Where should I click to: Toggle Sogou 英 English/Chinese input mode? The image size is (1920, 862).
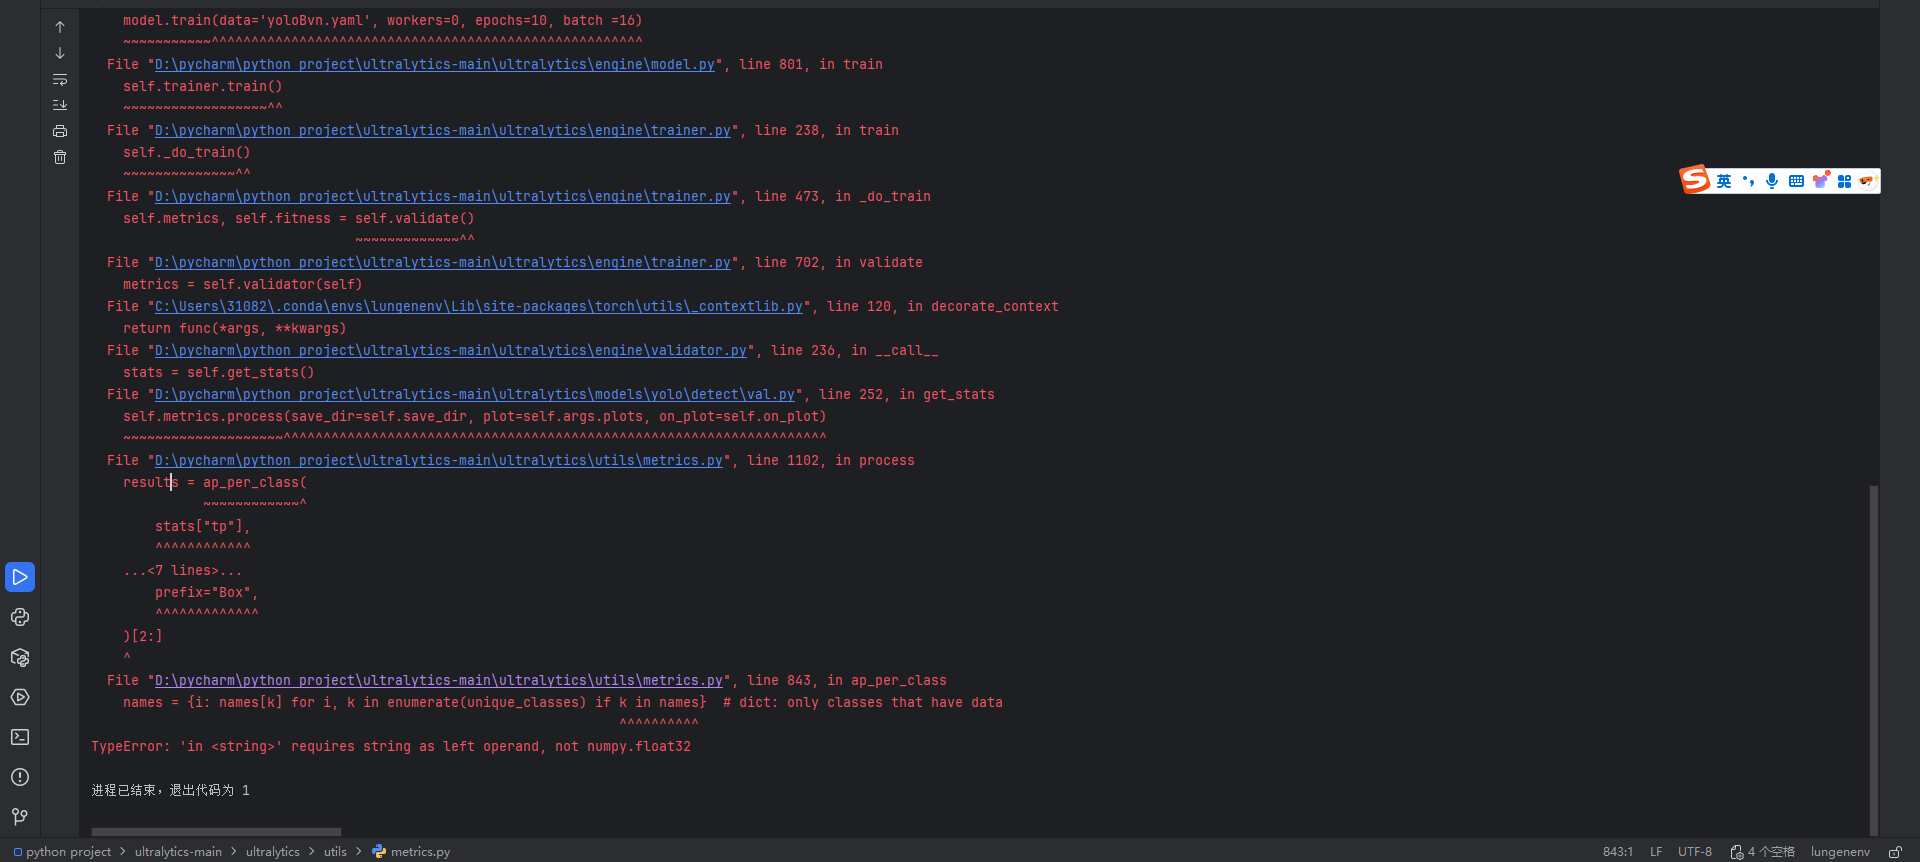point(1724,181)
